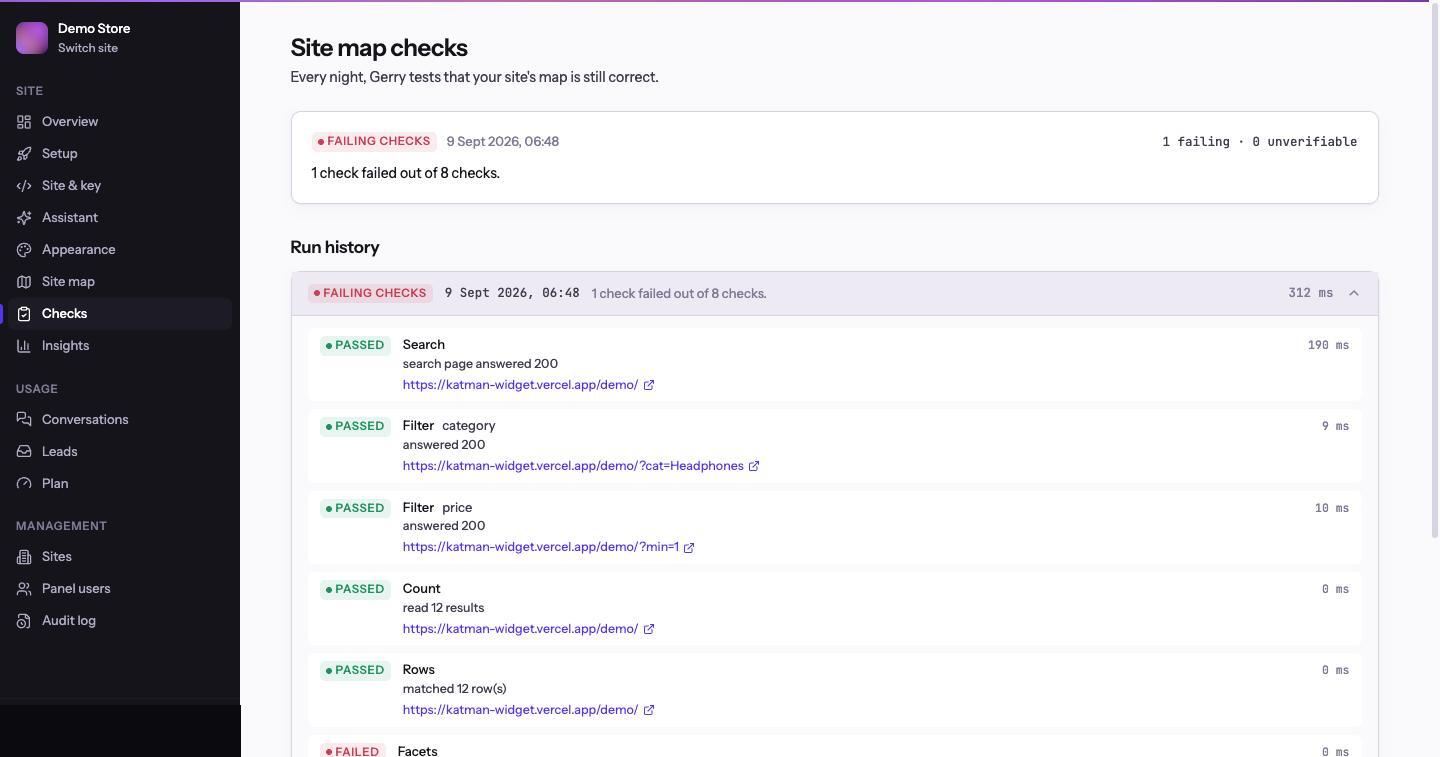Click 'read 12 results' text
Image resolution: width=1440 pixels, height=757 pixels.
pos(443,608)
